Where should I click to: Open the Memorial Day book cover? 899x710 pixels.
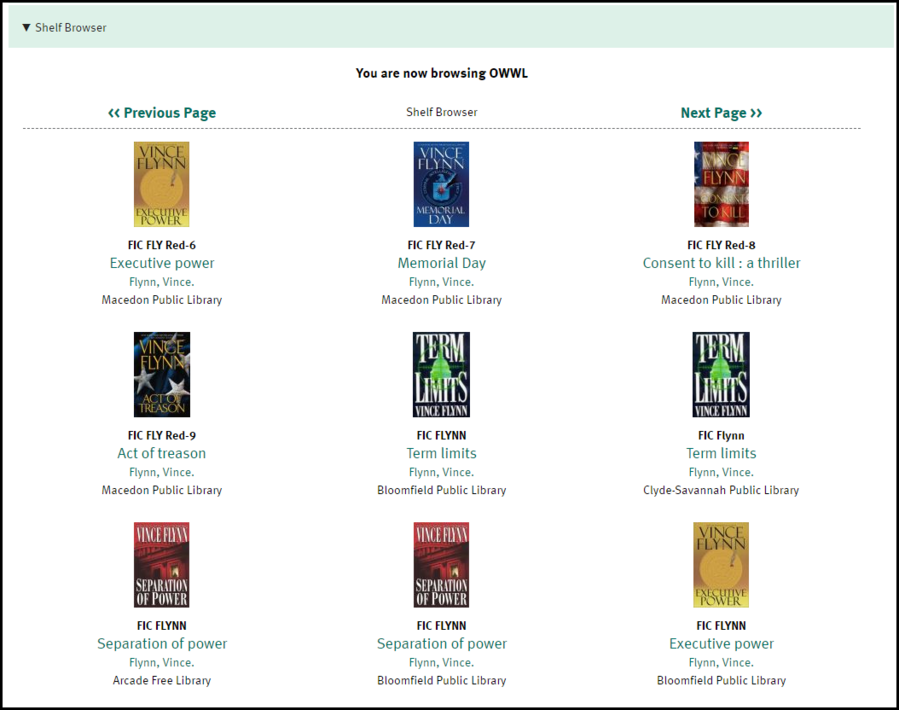(441, 184)
